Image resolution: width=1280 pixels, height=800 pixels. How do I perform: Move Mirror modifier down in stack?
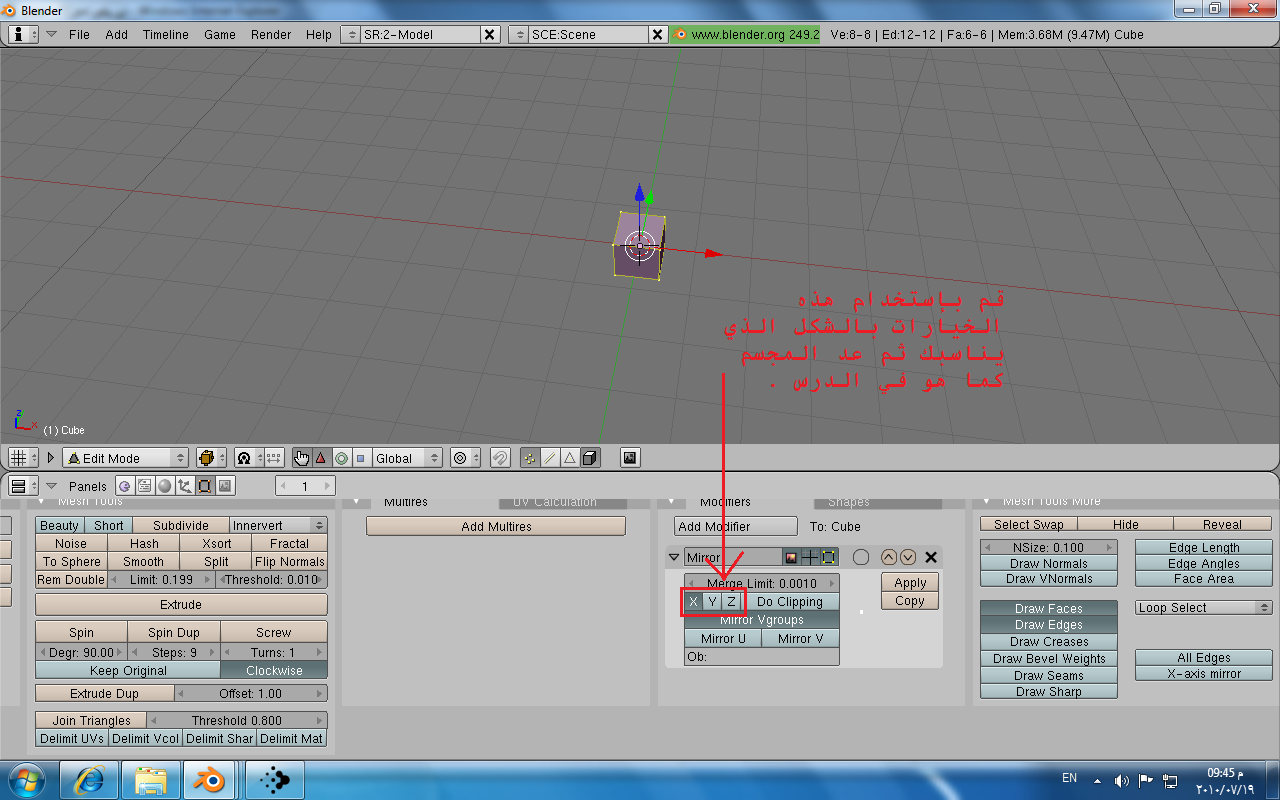(907, 557)
